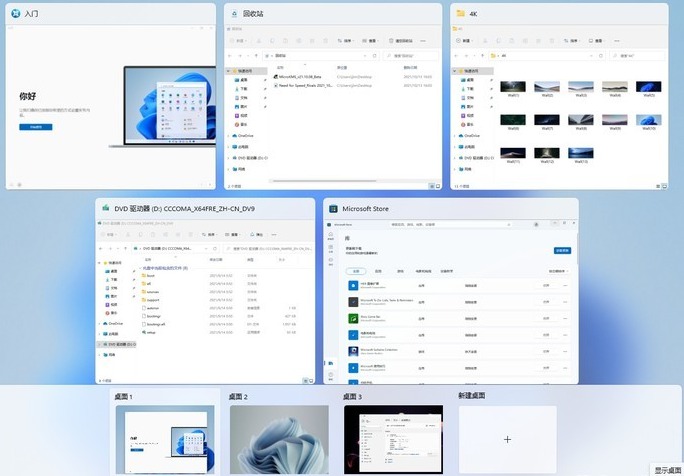
Task: Click the horizontal scrollbar in the 回收站 window
Action: click(325, 181)
